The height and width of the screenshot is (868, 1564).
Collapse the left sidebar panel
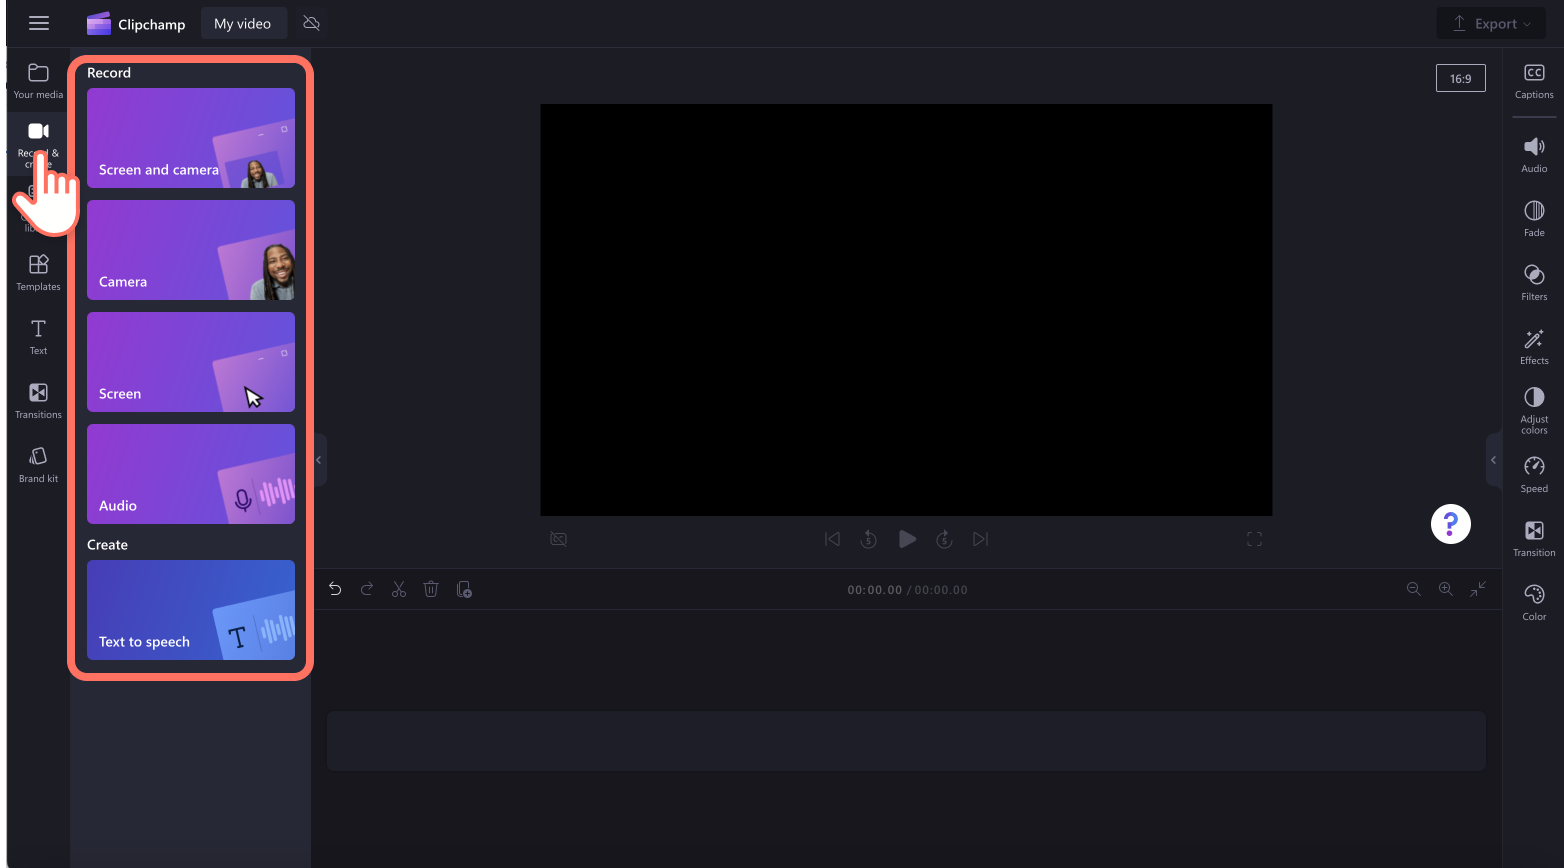319,460
